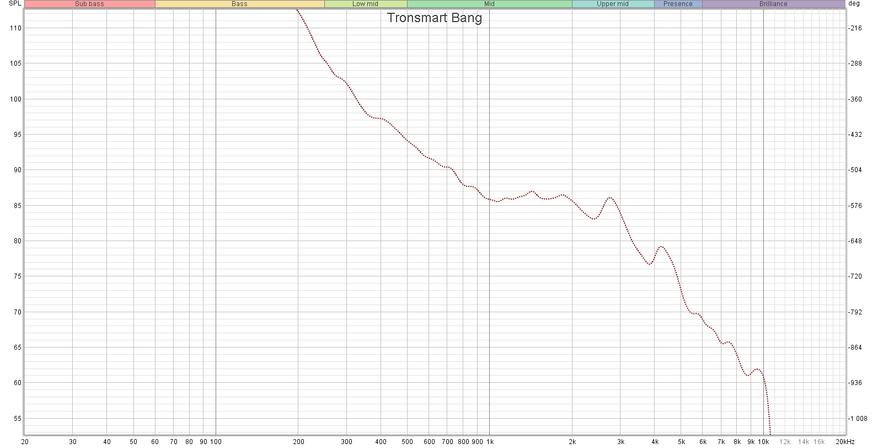Click the 65 value on SPL axis
Screen dimensions: 877x448
pos(17,347)
